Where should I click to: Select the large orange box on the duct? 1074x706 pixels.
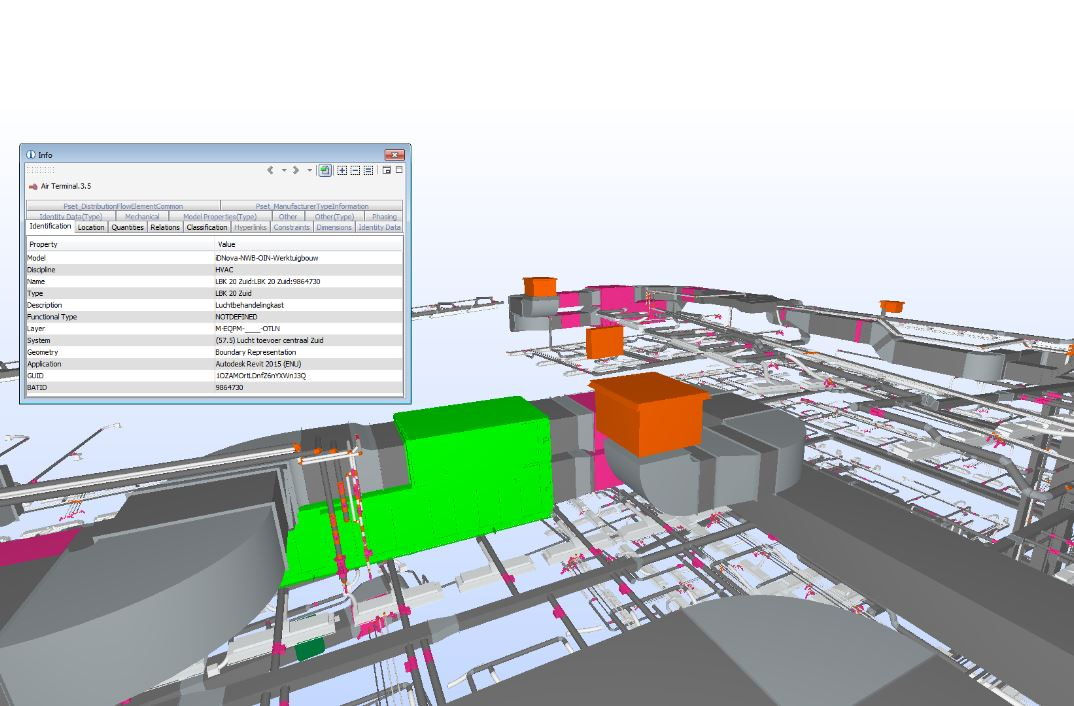(647, 414)
